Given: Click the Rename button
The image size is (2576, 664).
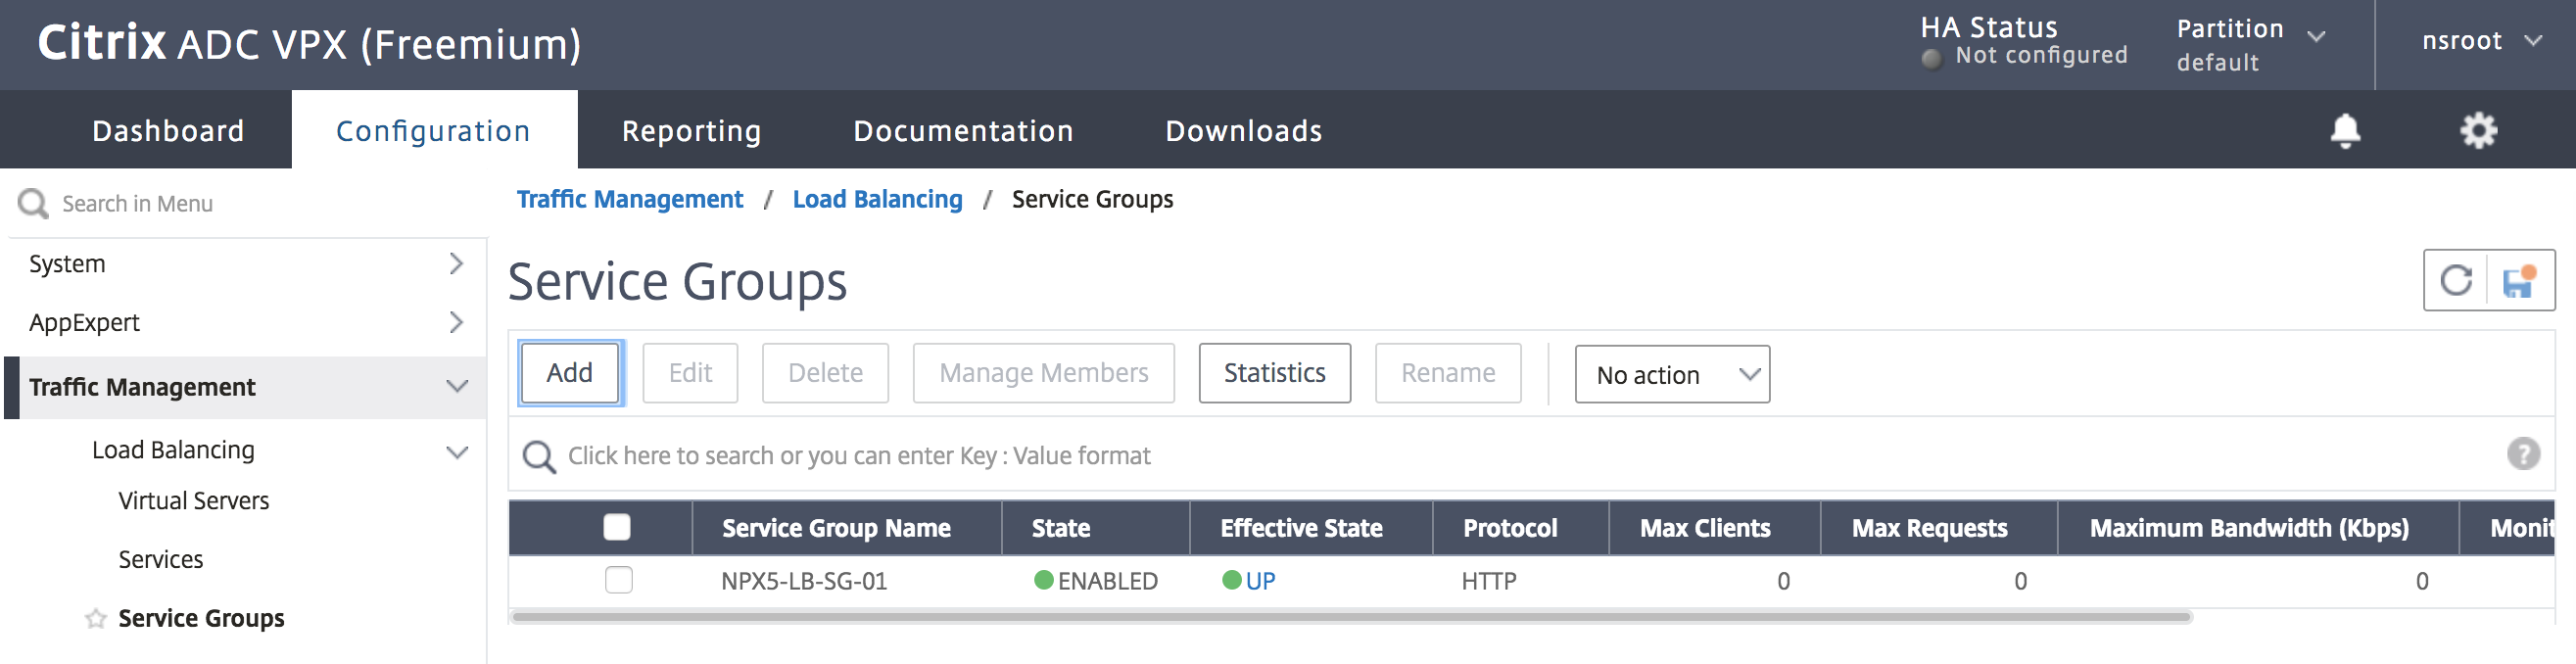Looking at the screenshot, I should coord(1448,373).
